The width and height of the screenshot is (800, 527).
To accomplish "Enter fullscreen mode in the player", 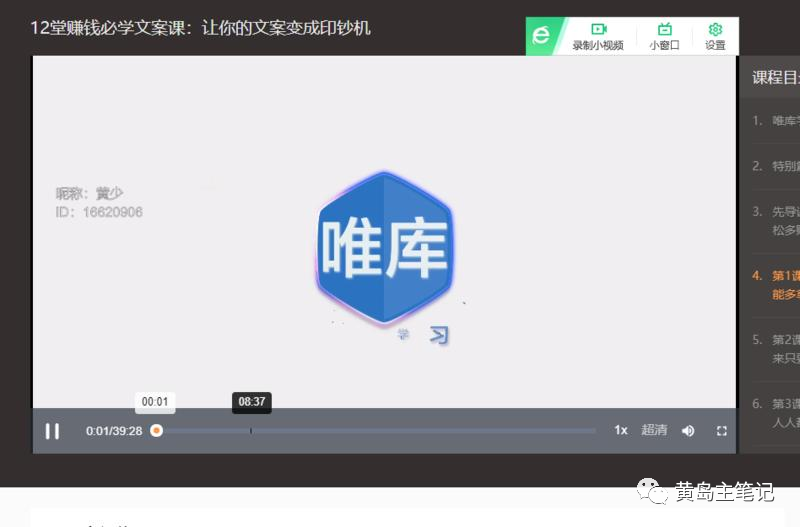I will click(721, 431).
